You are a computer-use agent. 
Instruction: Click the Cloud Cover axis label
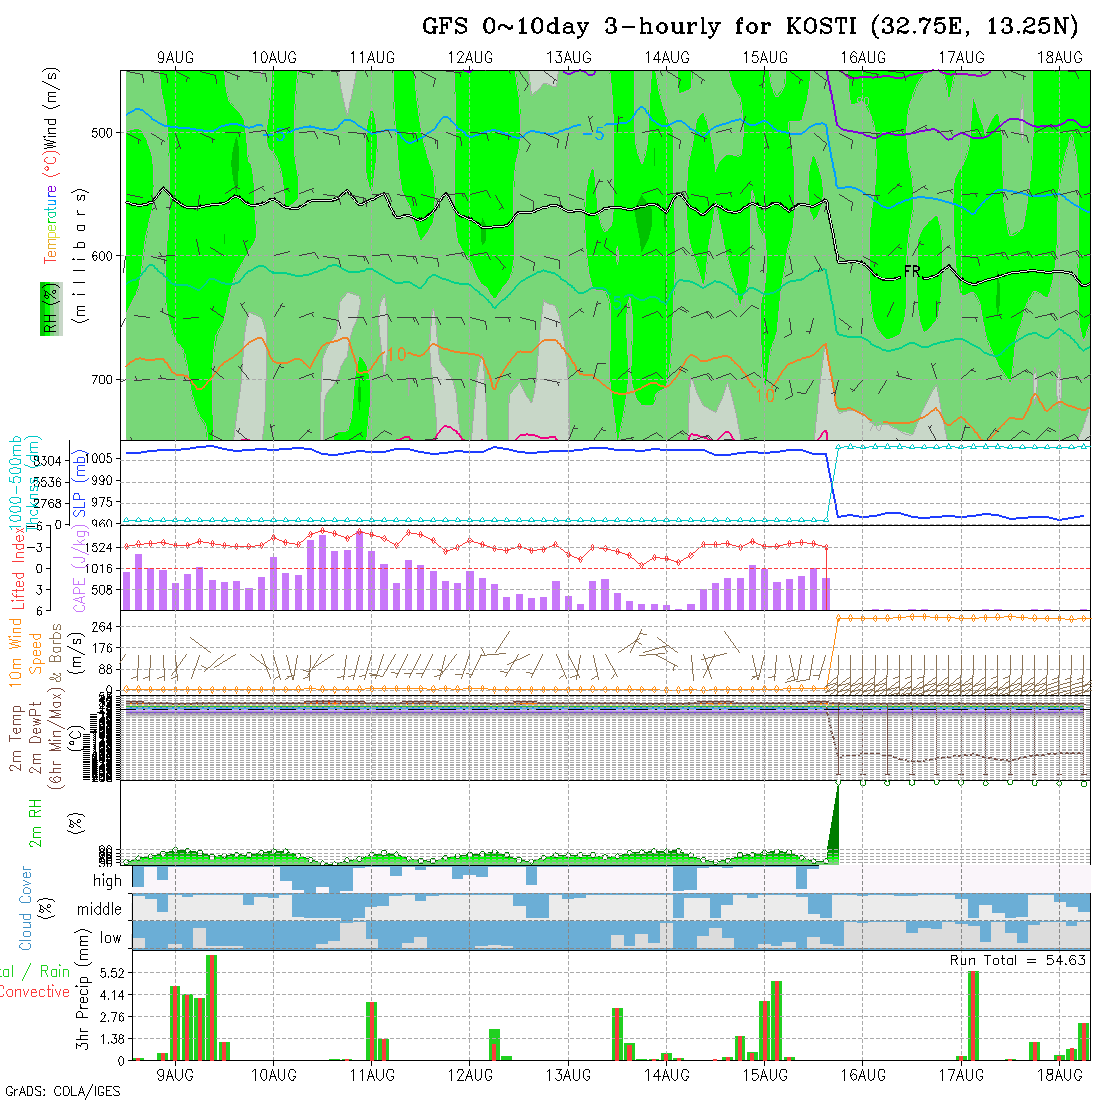[25, 908]
